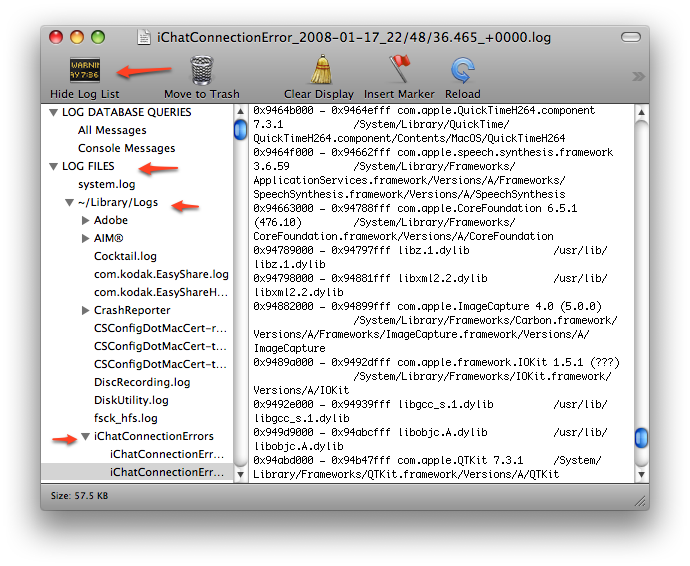Click the yellow minimize window button
This screenshot has height=566, width=690.
tap(77, 37)
